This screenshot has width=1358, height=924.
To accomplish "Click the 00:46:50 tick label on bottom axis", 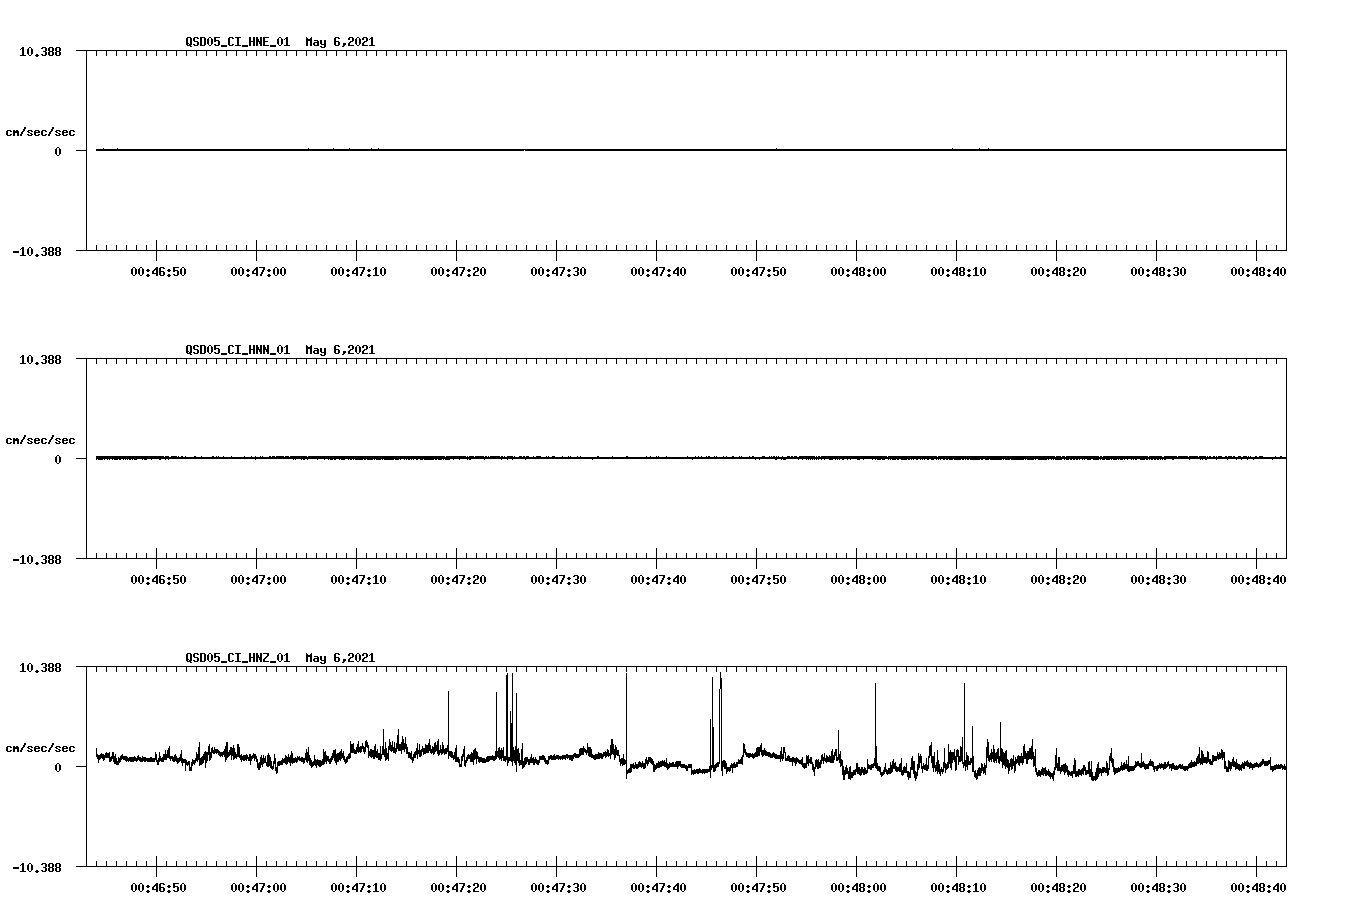I will coord(160,885).
